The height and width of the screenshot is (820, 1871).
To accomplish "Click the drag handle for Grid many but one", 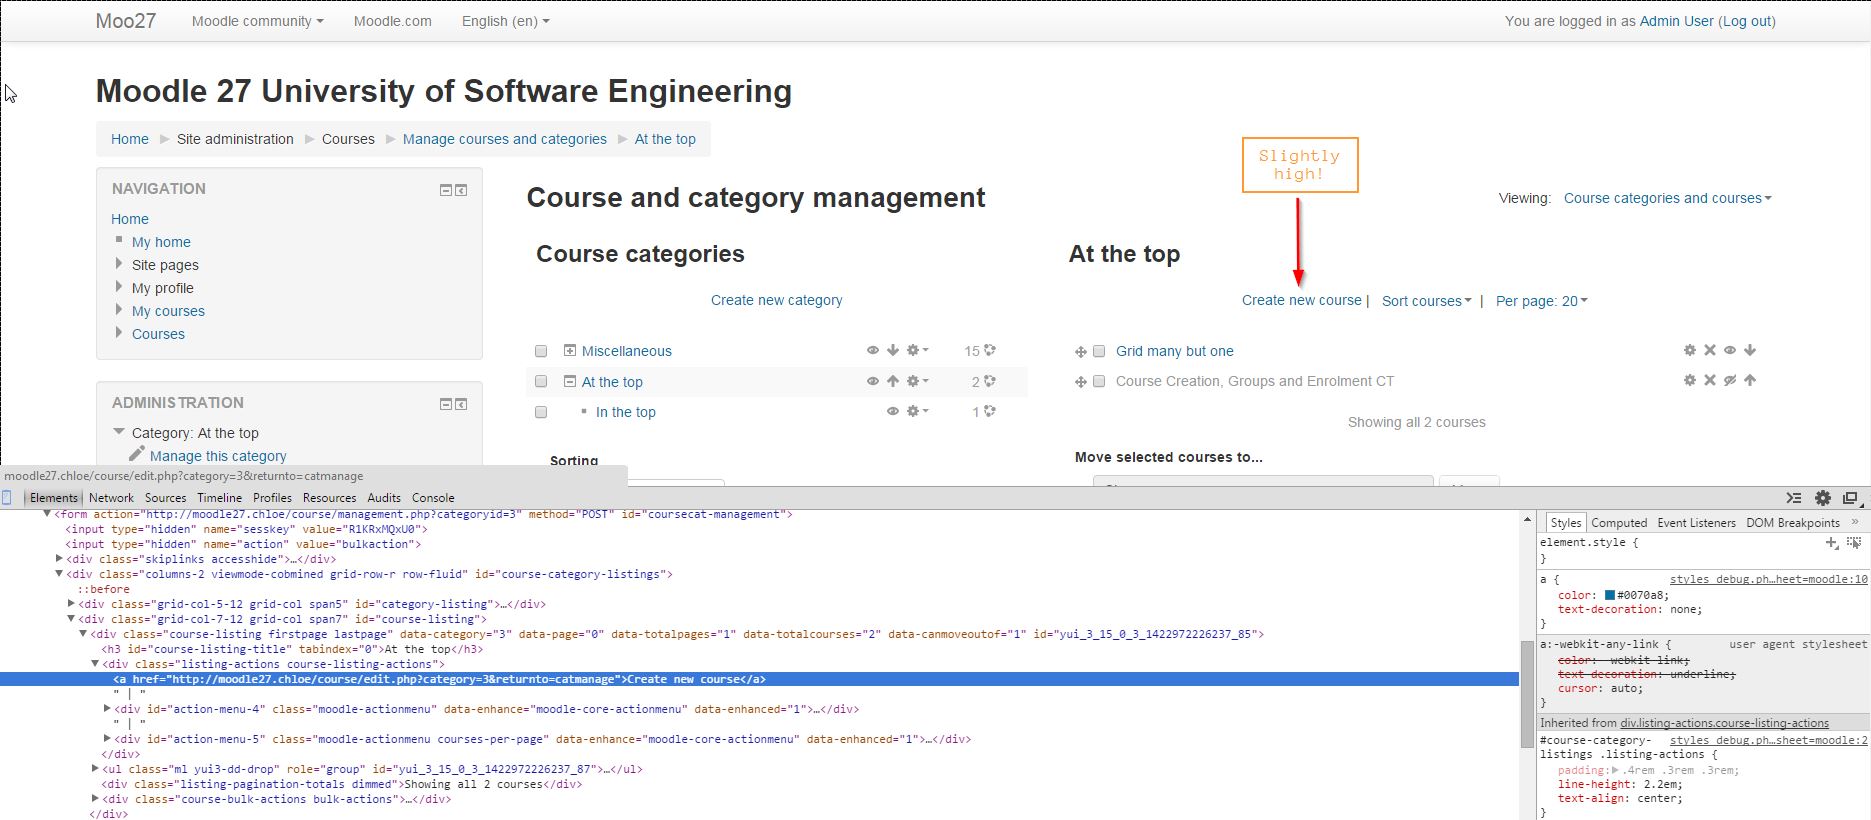I will (x=1081, y=352).
